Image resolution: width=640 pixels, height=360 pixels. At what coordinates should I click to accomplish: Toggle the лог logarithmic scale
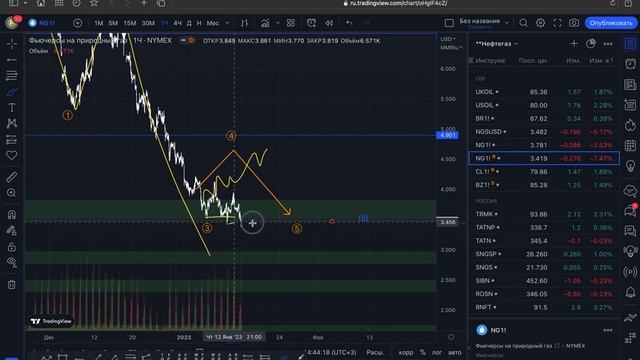tap(437, 352)
